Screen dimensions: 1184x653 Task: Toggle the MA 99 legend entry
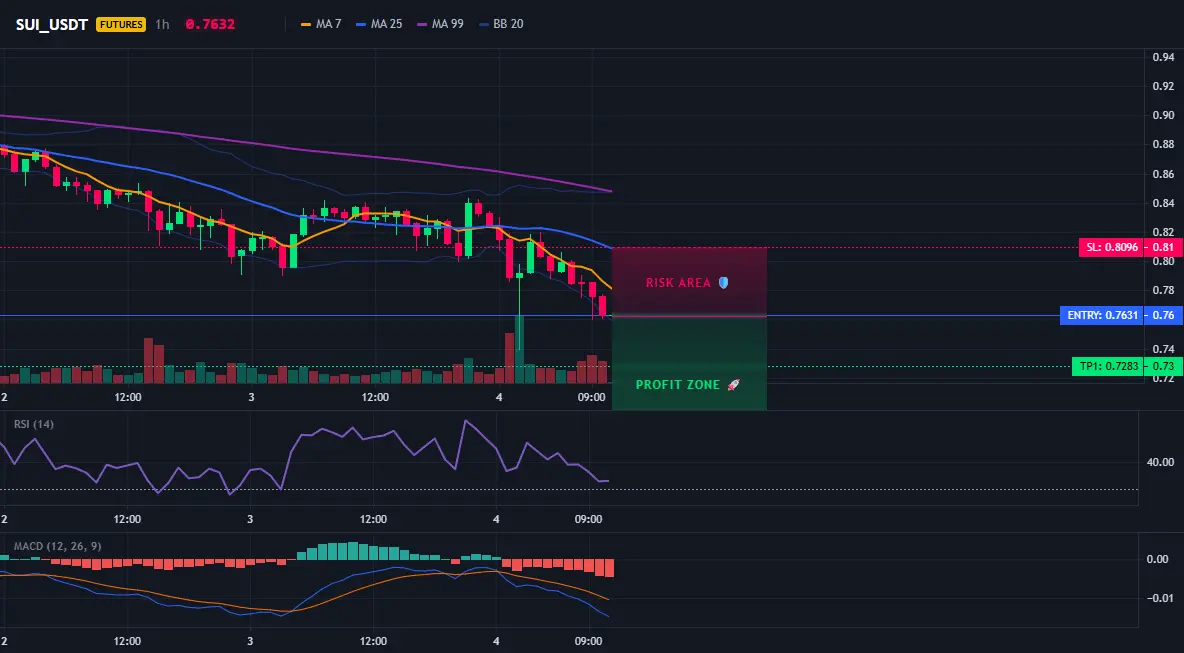(x=439, y=24)
